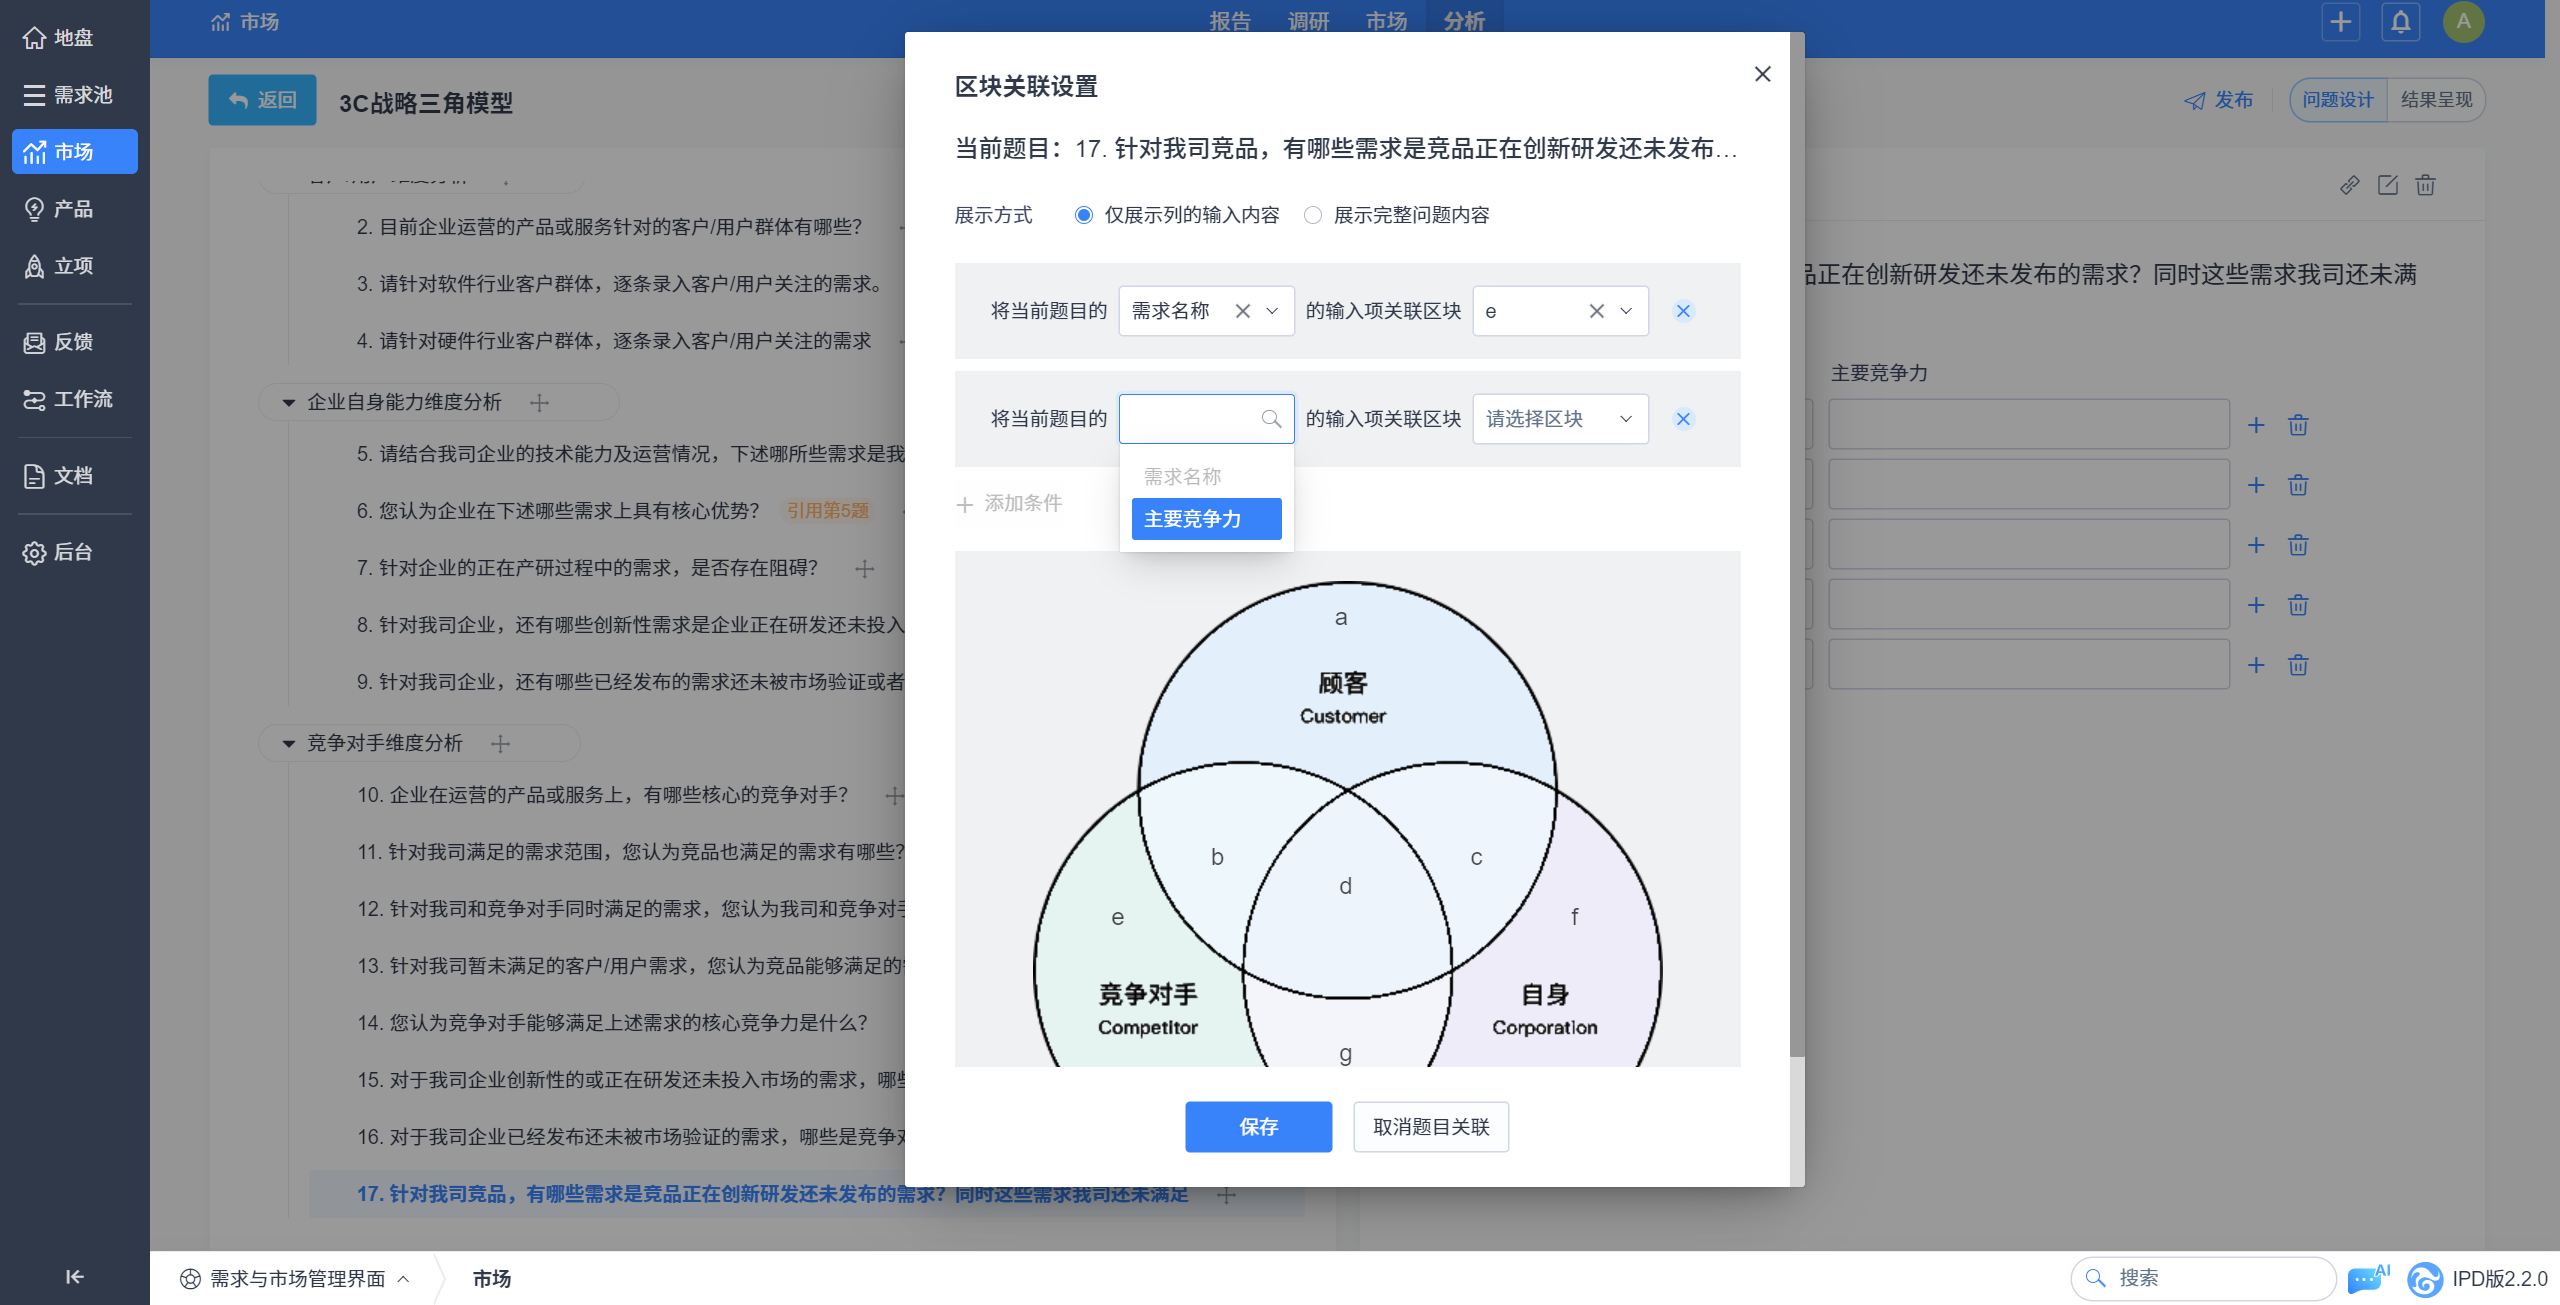Click the link icon in question panel

point(2349,185)
